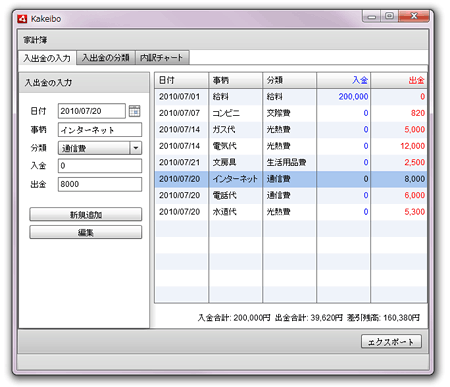Click the 6,000 expense value
The width and height of the screenshot is (450, 387).
tap(415, 195)
